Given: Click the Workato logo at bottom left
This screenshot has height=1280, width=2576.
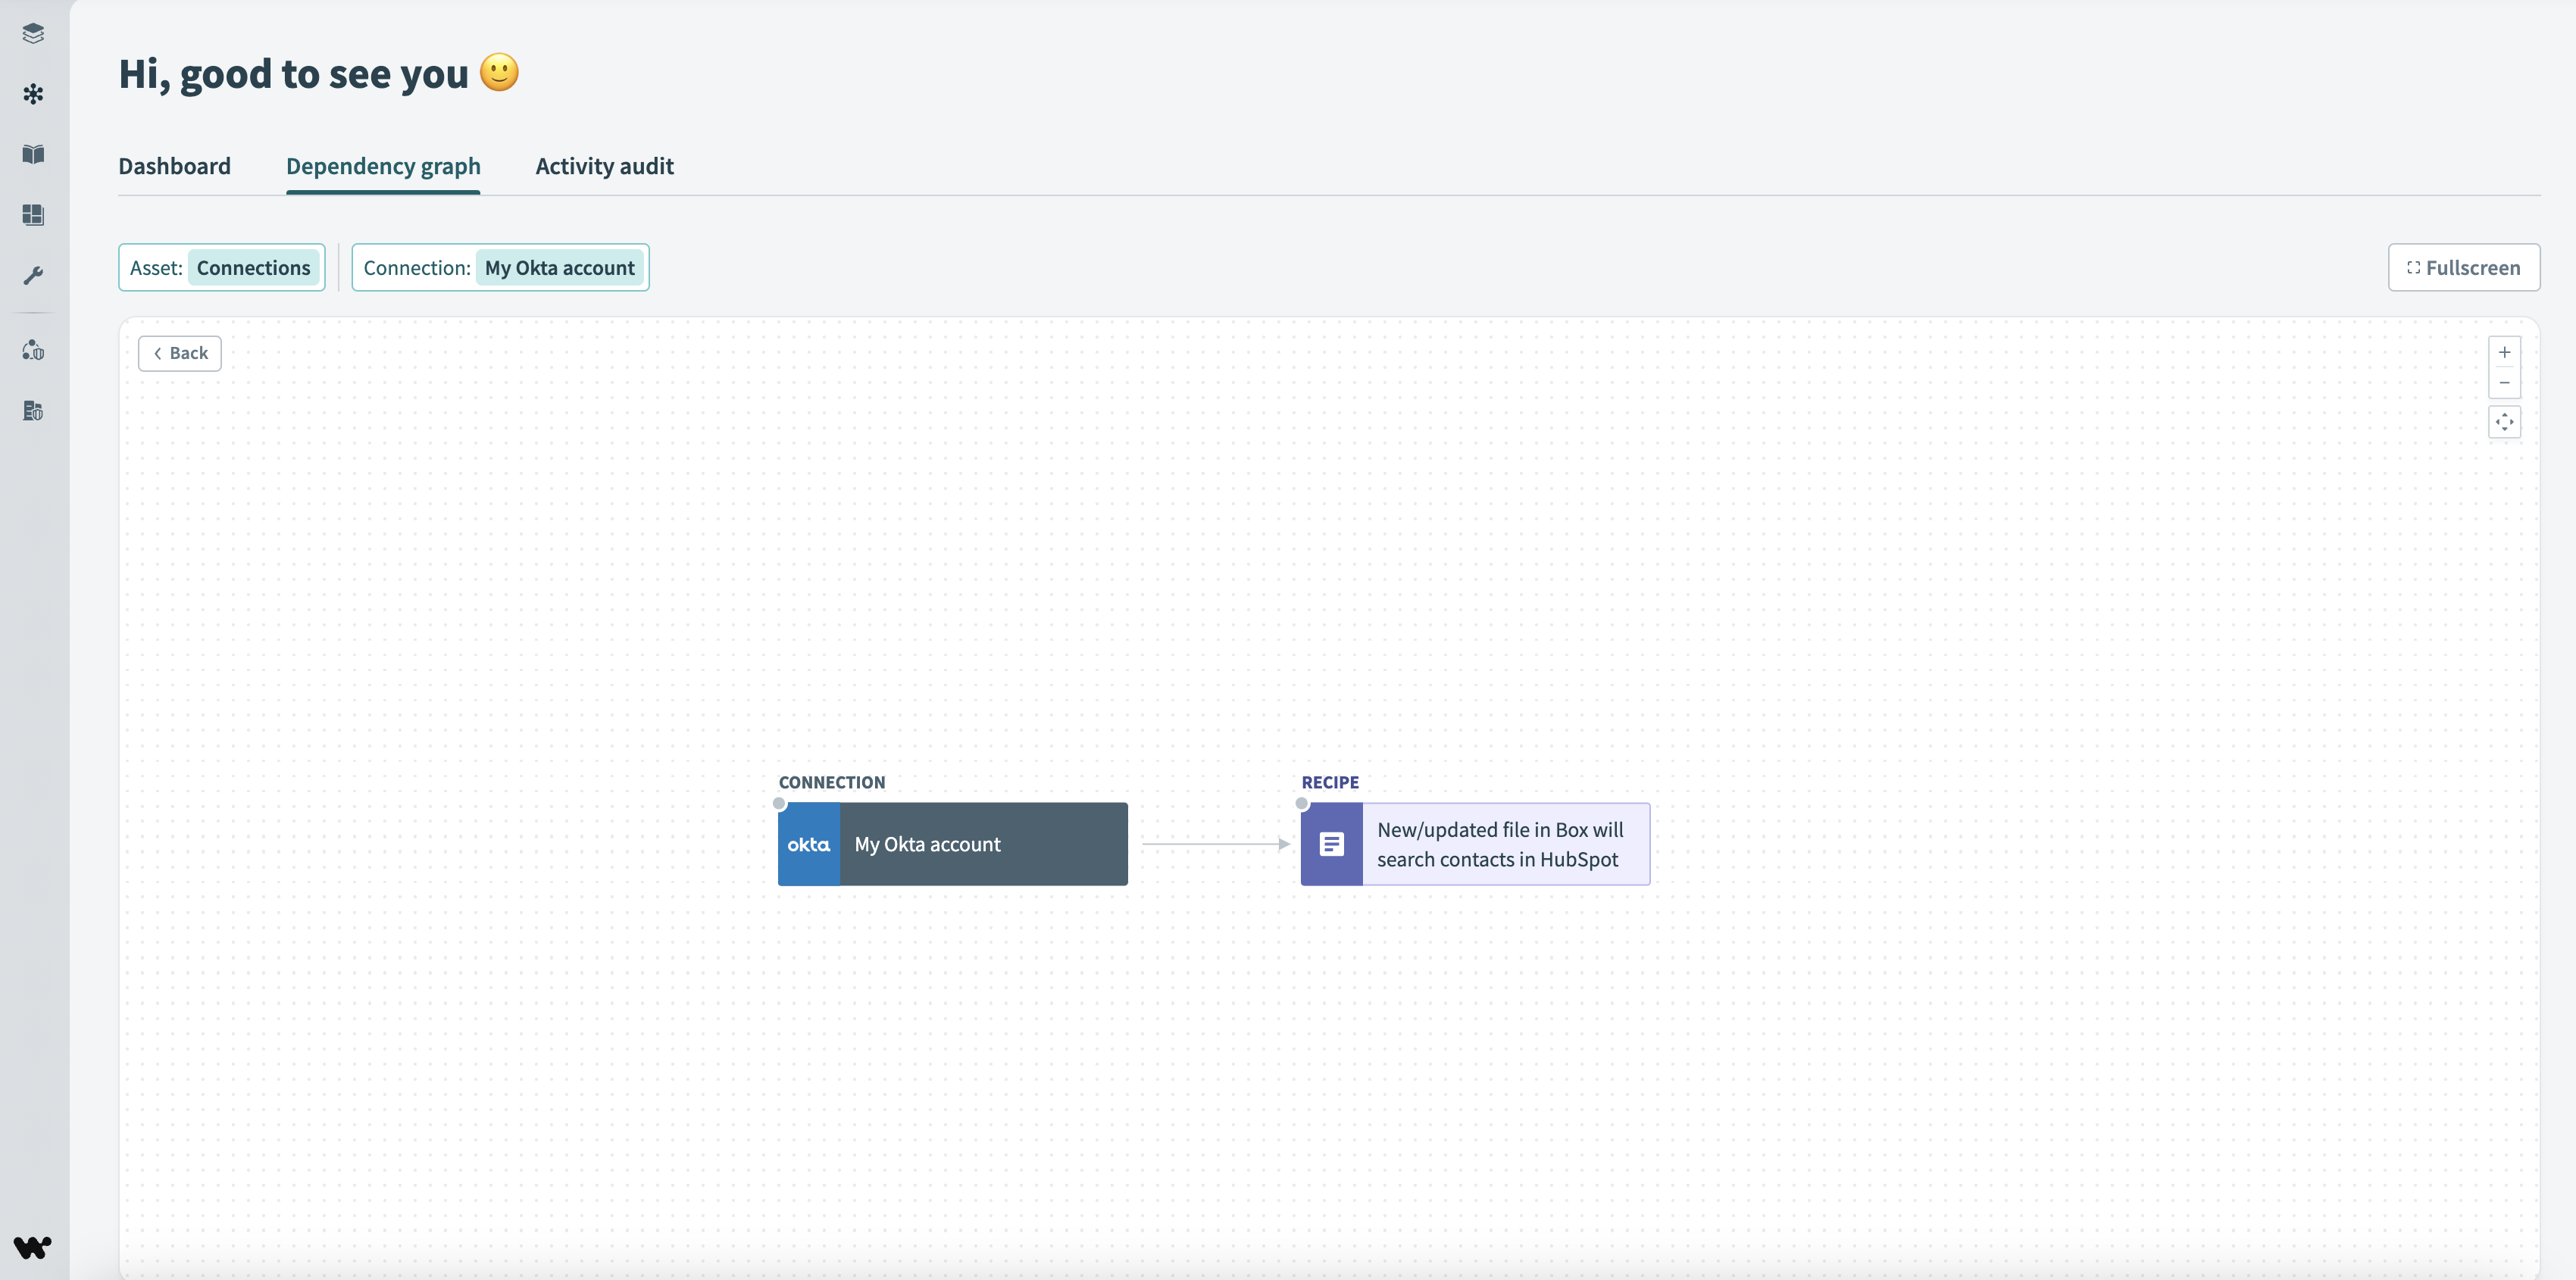Looking at the screenshot, I should click(x=32, y=1246).
